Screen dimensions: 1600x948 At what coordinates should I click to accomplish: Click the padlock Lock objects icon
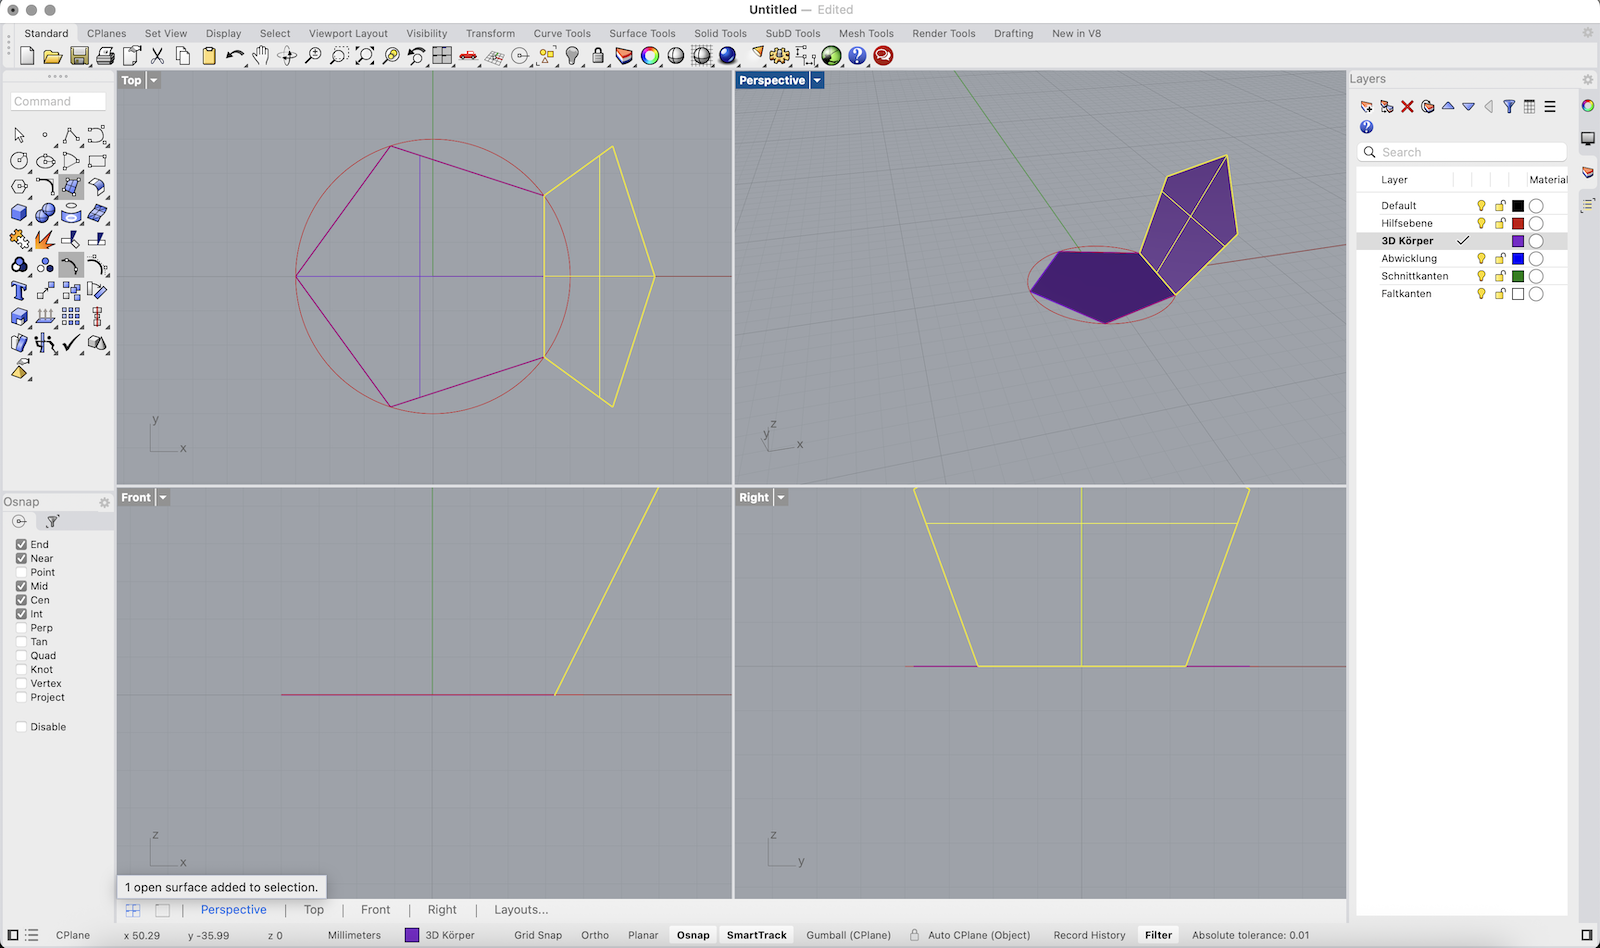coord(598,56)
